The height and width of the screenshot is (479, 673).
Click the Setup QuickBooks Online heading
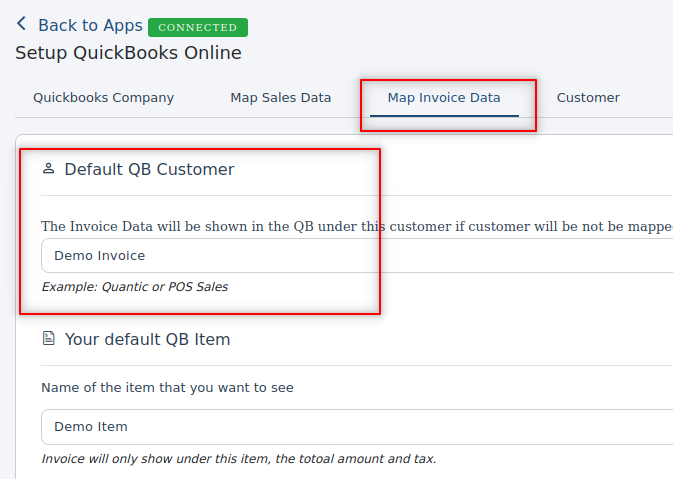[128, 53]
